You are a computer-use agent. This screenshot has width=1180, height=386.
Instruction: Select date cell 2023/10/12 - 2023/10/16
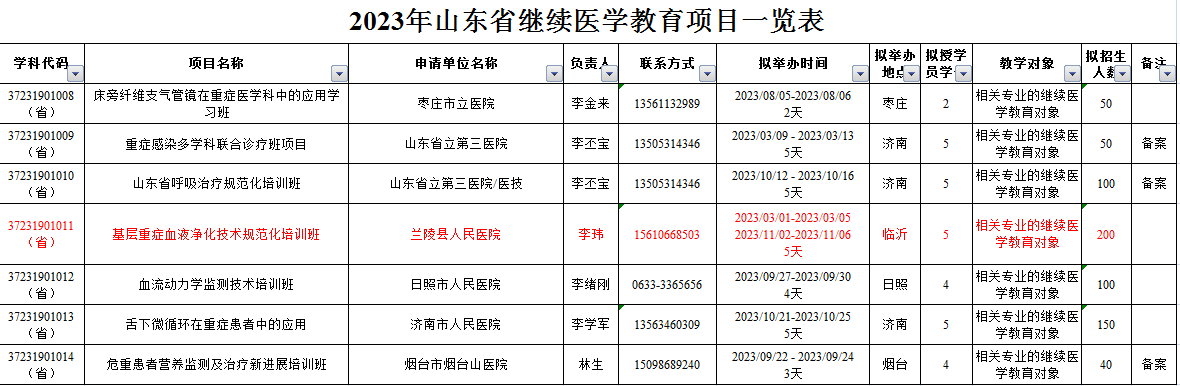click(x=793, y=183)
